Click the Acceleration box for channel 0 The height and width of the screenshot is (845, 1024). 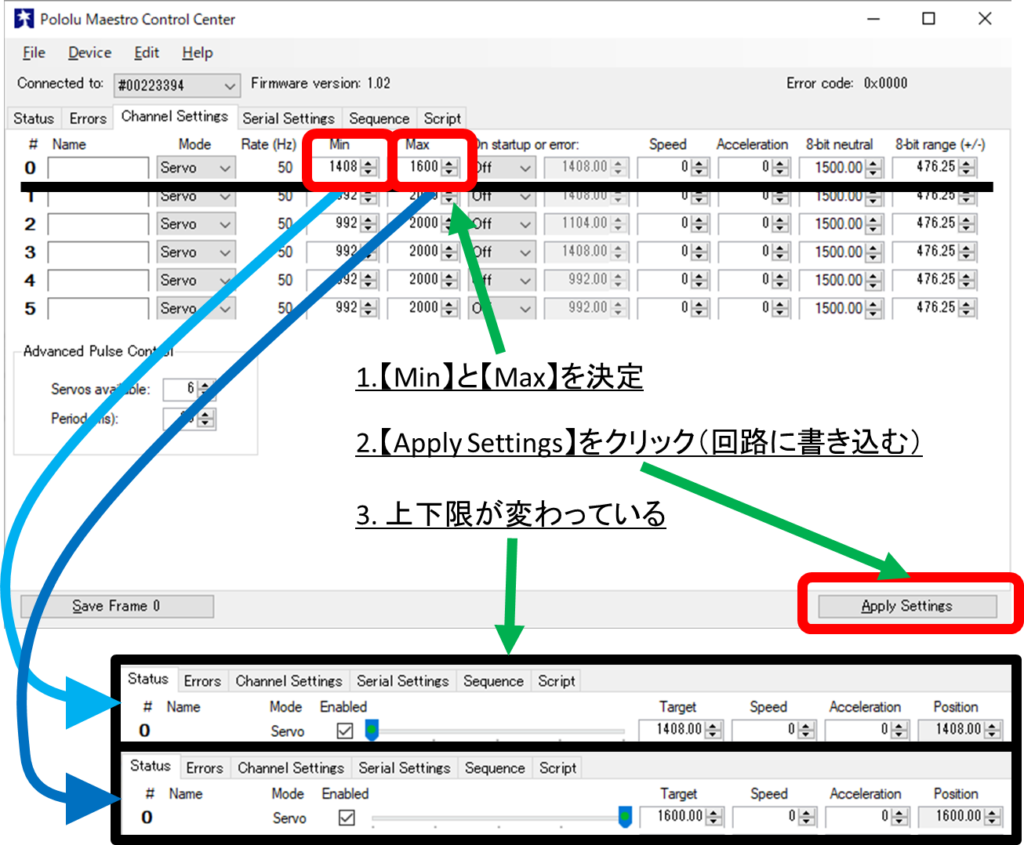pyautogui.click(x=754, y=167)
